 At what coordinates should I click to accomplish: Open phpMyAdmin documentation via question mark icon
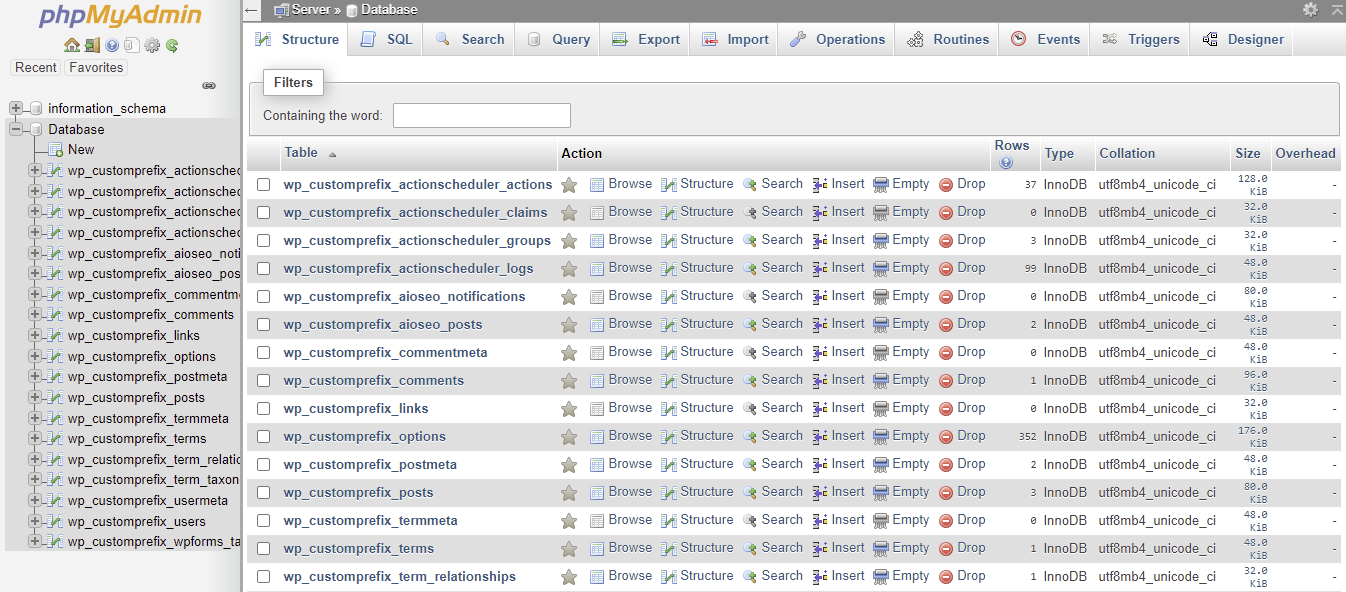112,45
